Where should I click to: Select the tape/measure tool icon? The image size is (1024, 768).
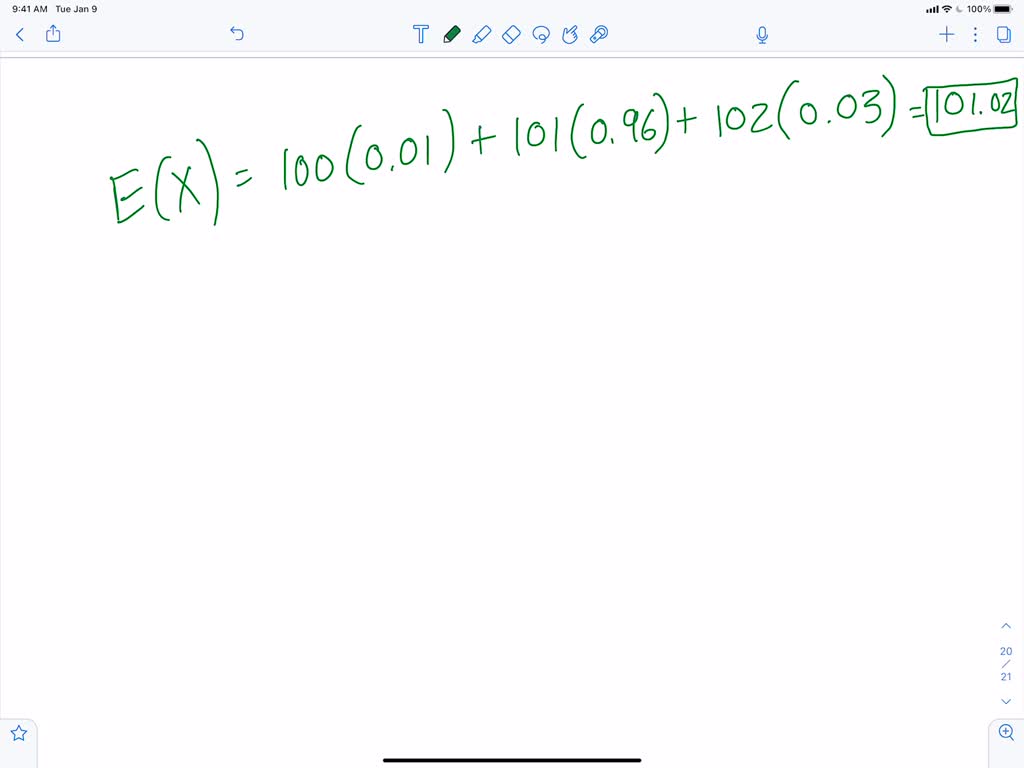point(599,34)
